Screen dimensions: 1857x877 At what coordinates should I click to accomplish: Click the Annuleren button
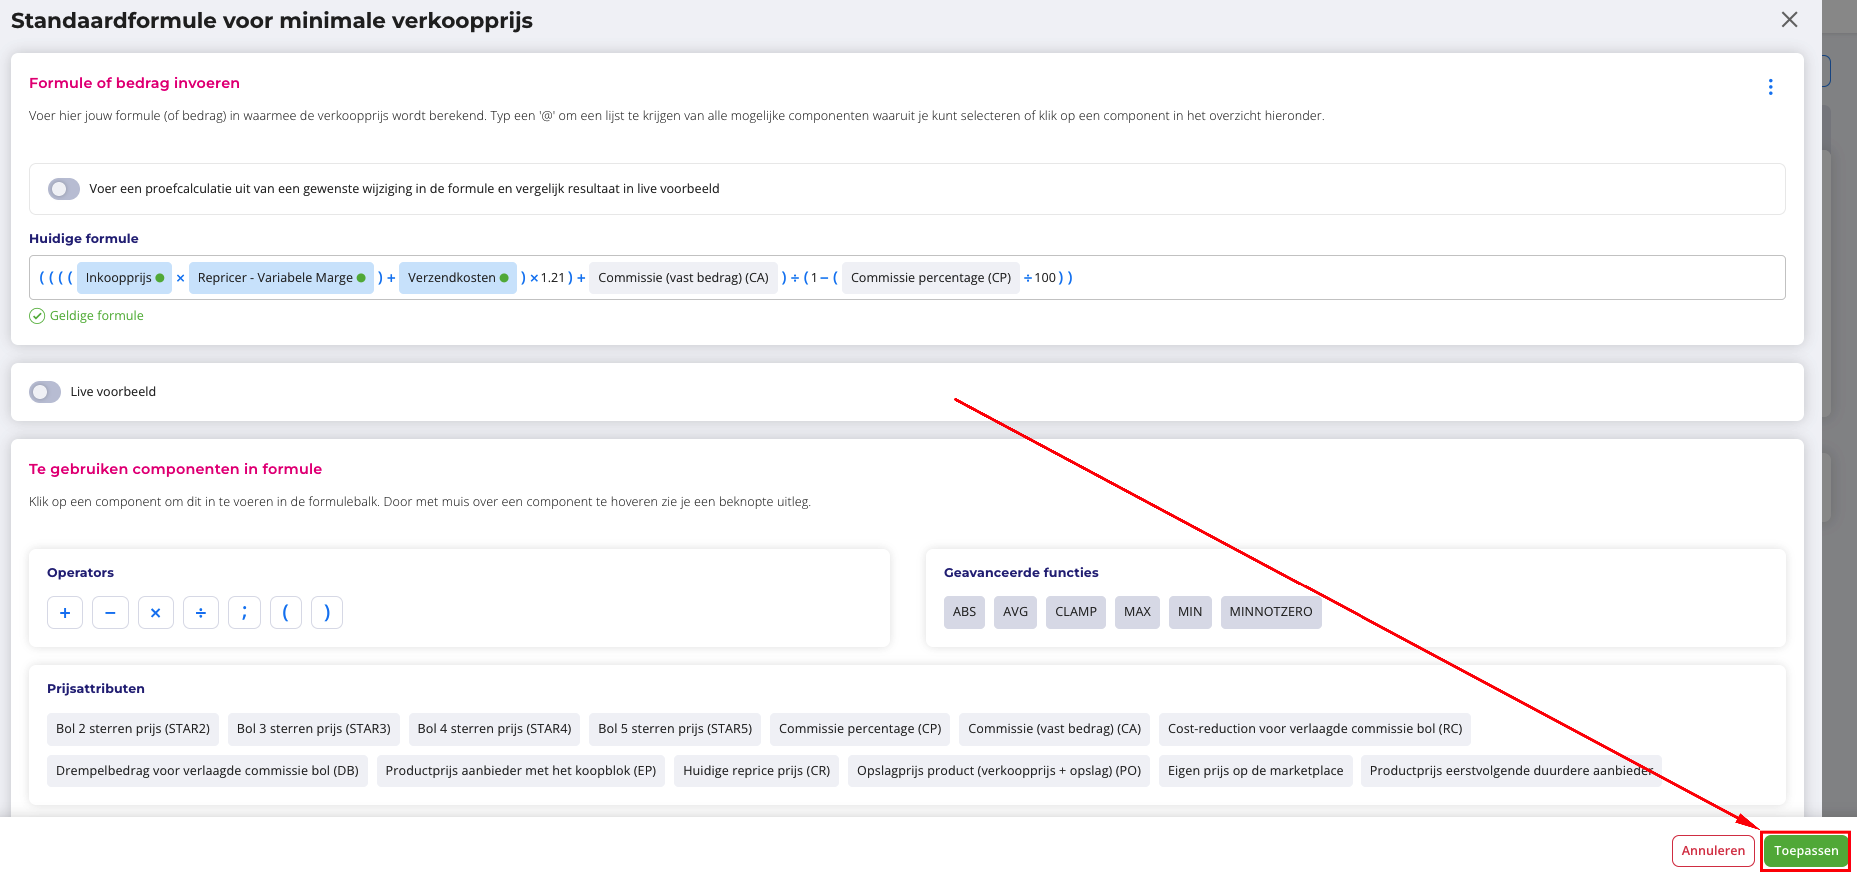[x=1712, y=851]
